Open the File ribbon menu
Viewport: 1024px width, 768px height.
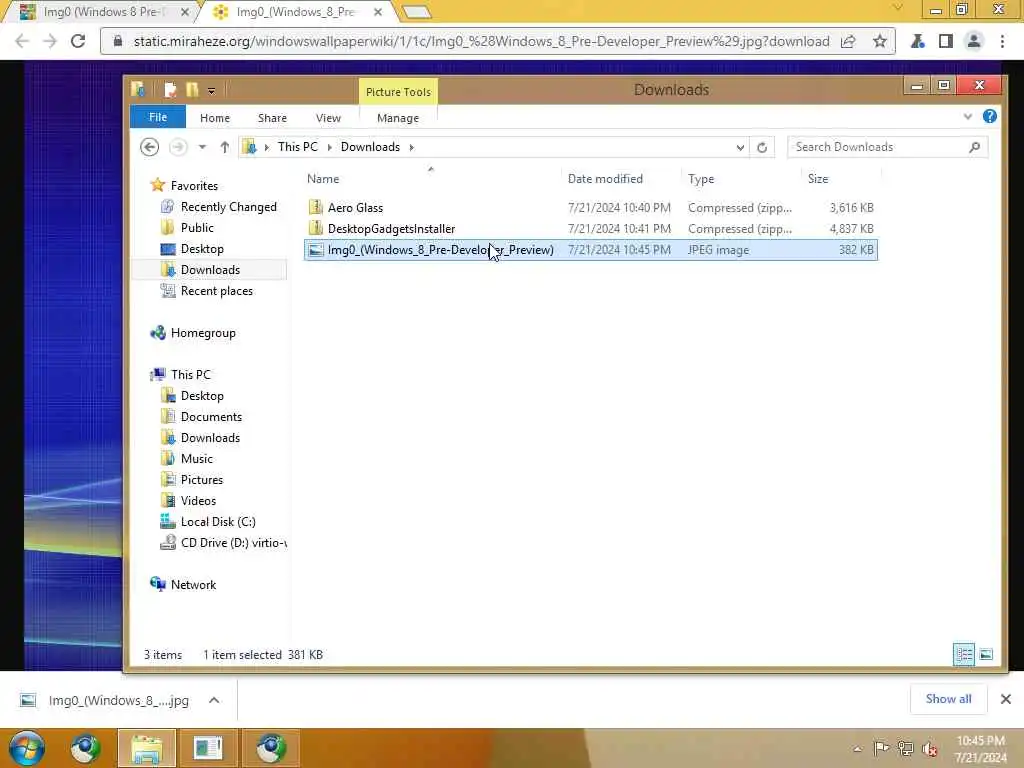click(x=158, y=117)
